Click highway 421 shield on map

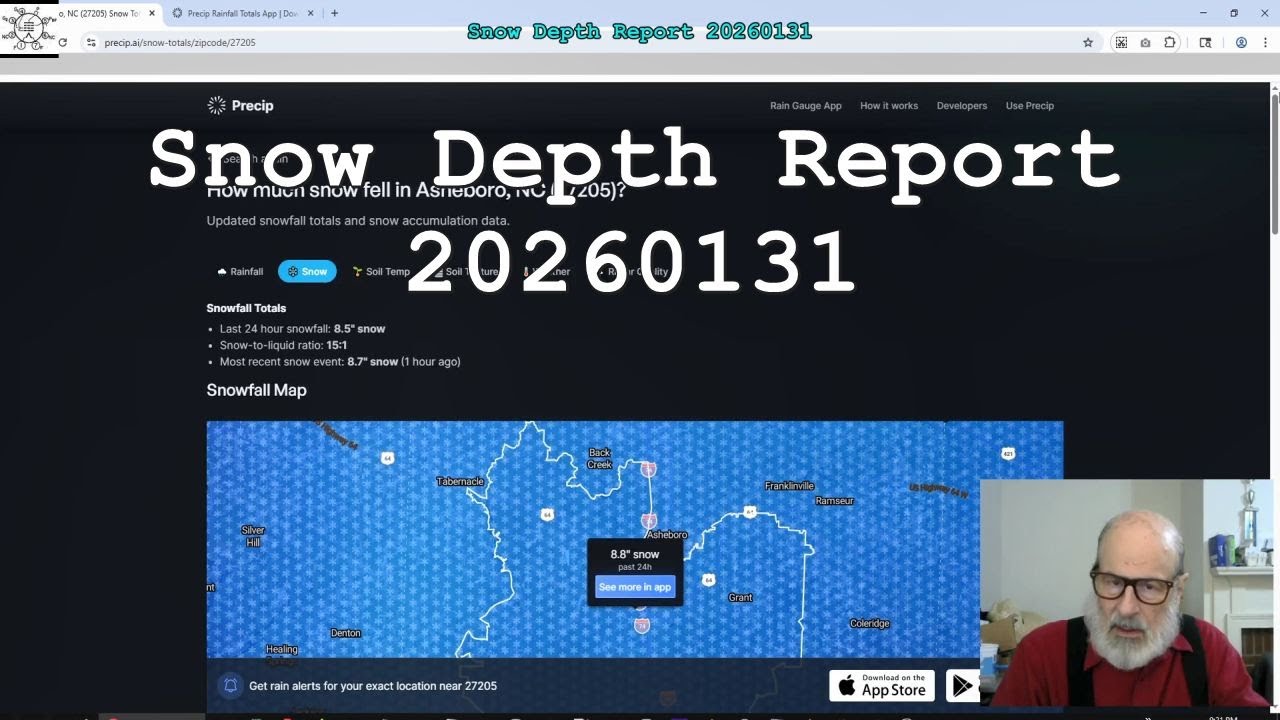tap(1008, 454)
